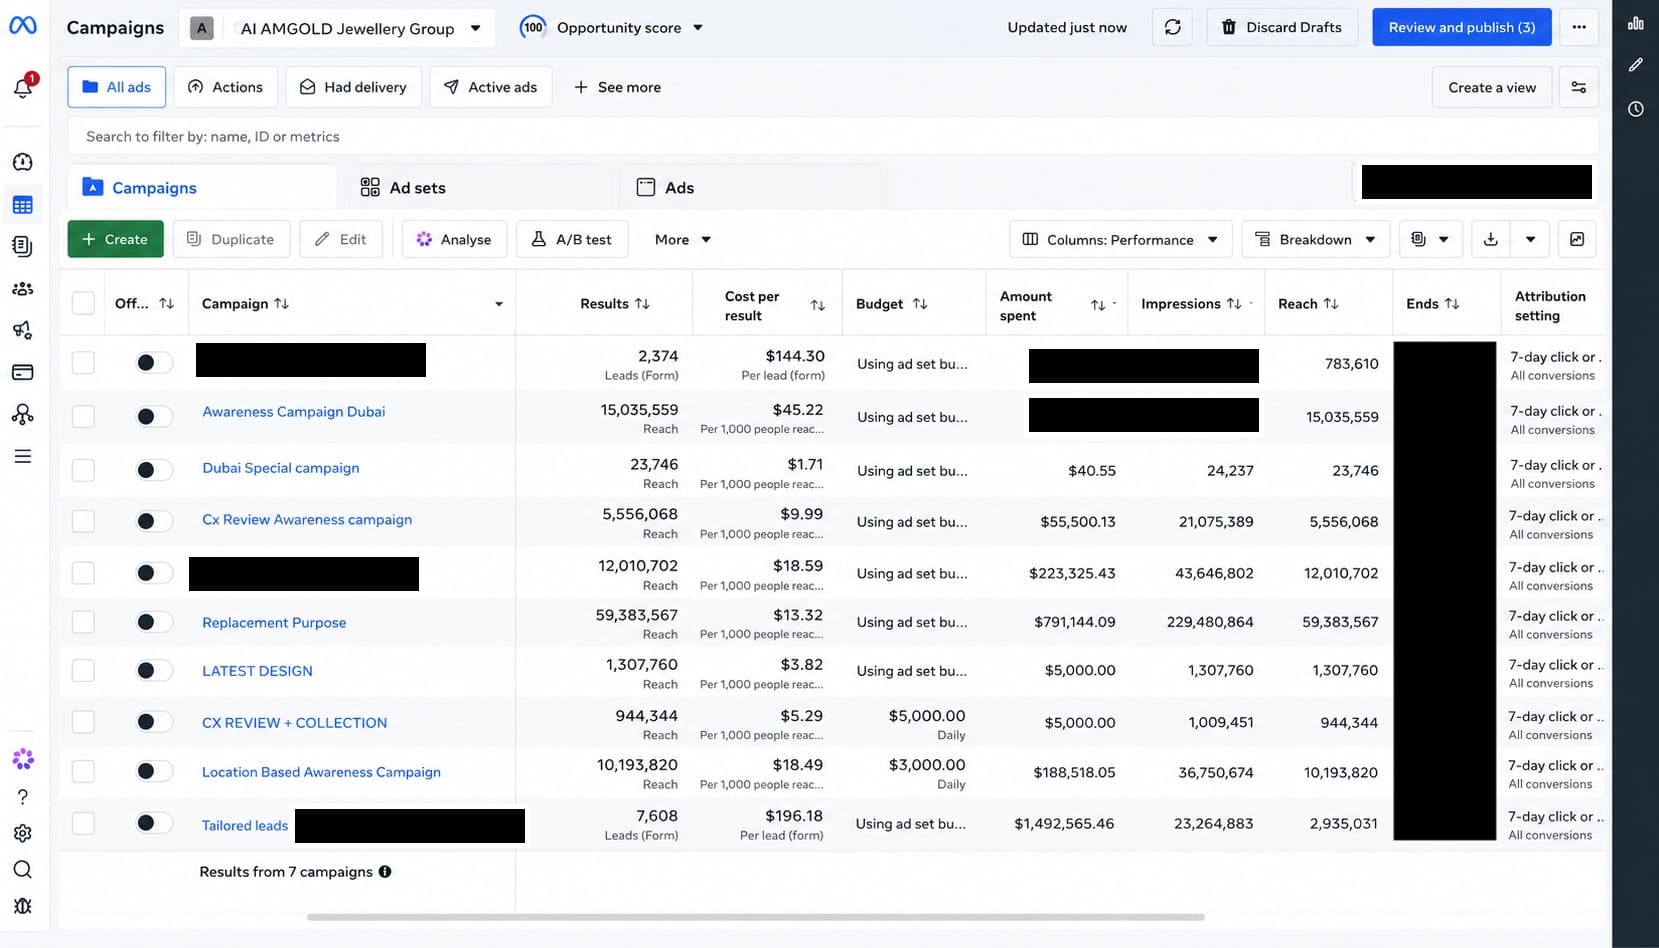Open the Audiences people icon in sidebar
Screen dimensions: 1659x948
point(23,289)
